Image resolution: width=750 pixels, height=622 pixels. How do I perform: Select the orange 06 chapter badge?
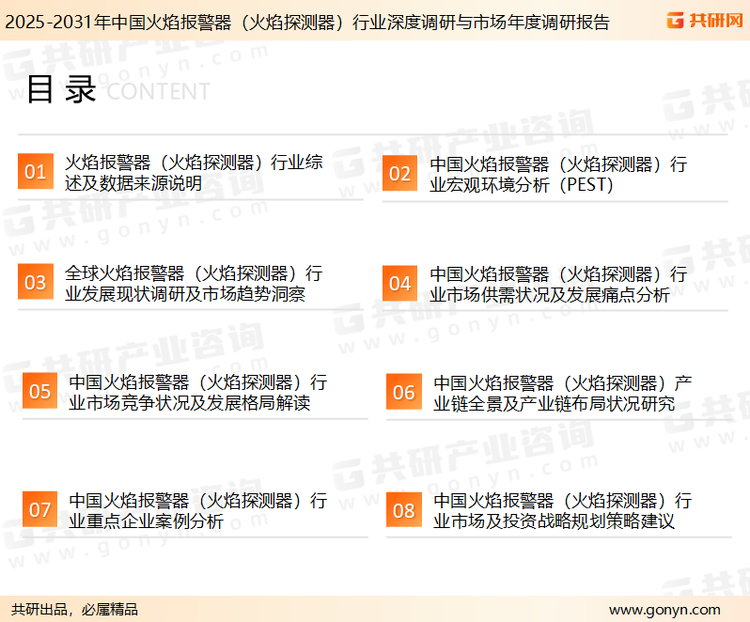pyautogui.click(x=404, y=392)
